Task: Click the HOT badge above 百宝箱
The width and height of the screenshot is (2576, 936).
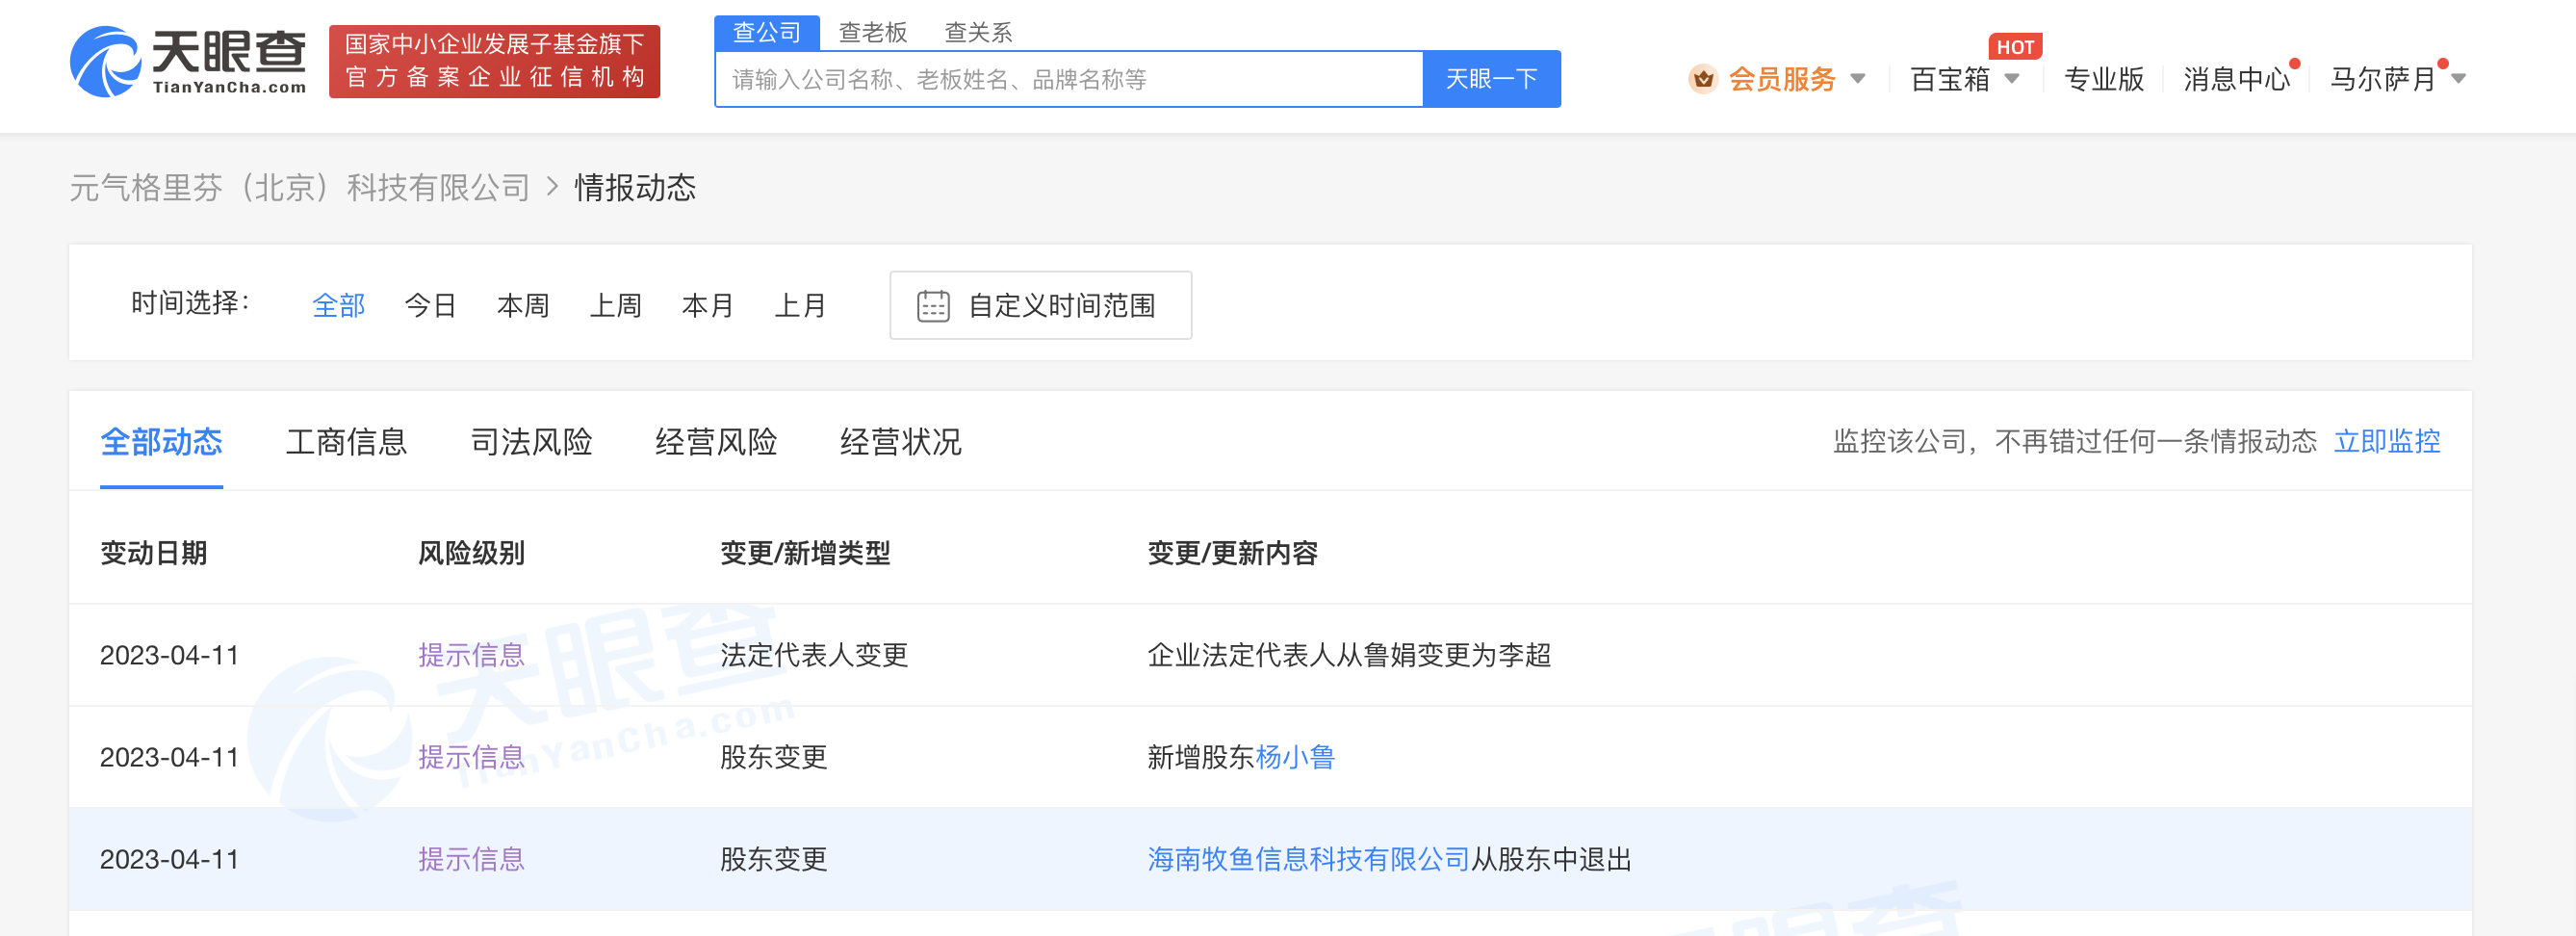Action: tap(2015, 47)
